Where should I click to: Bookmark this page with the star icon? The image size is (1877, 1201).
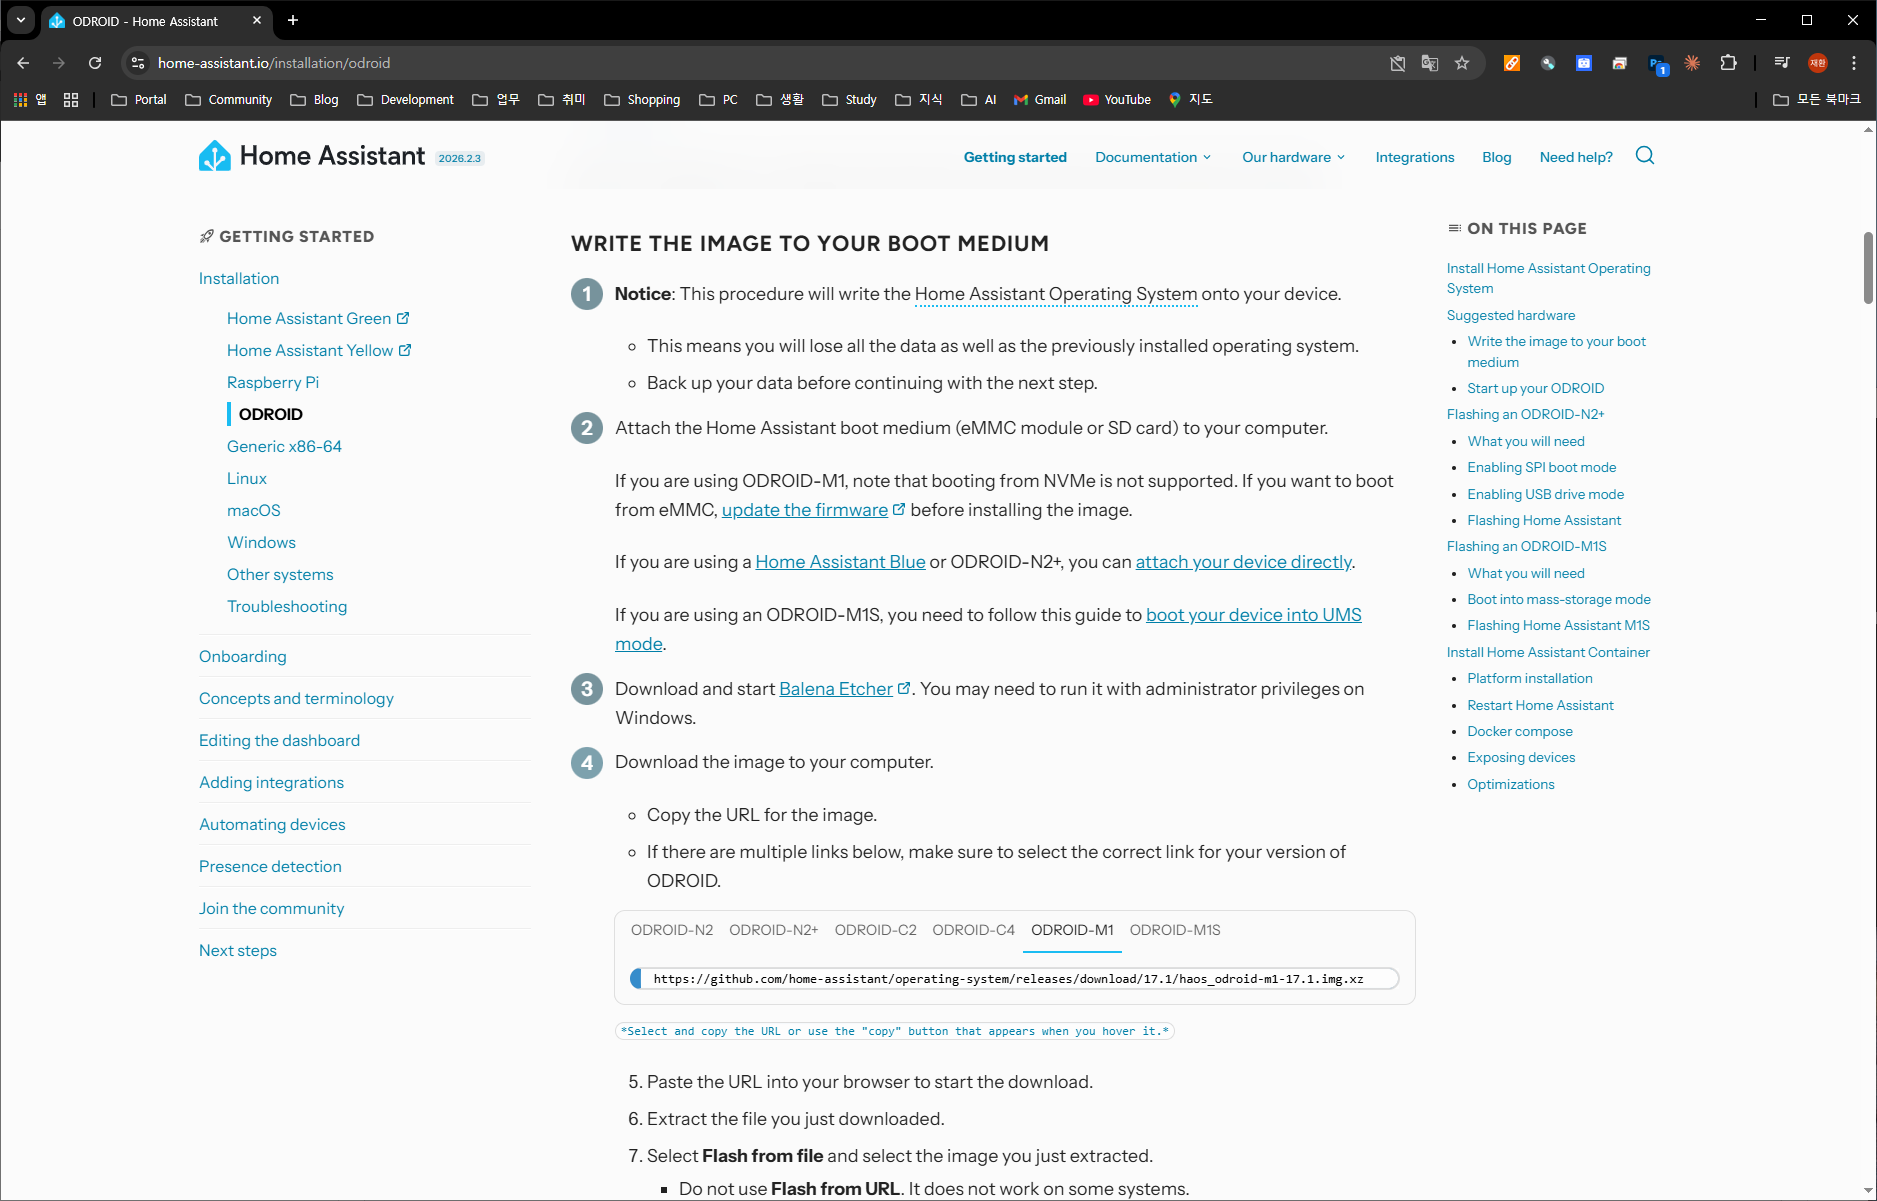coord(1462,63)
